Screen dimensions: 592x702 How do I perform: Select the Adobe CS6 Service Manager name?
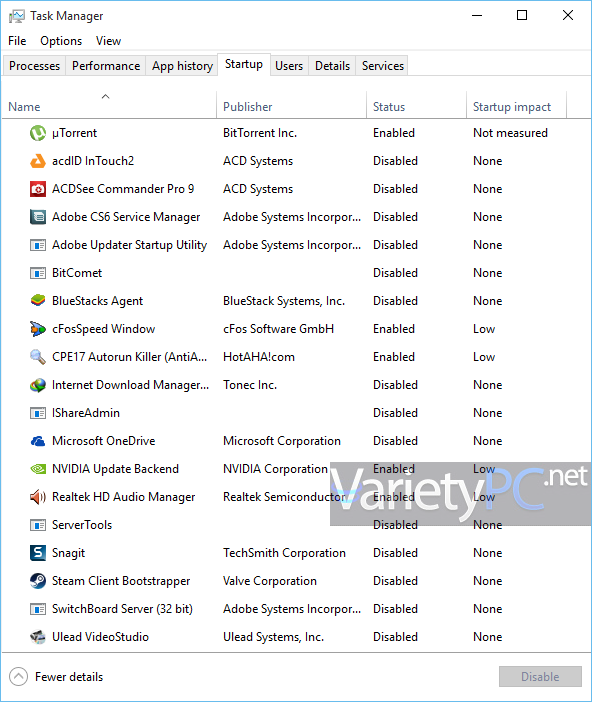click(x=126, y=217)
